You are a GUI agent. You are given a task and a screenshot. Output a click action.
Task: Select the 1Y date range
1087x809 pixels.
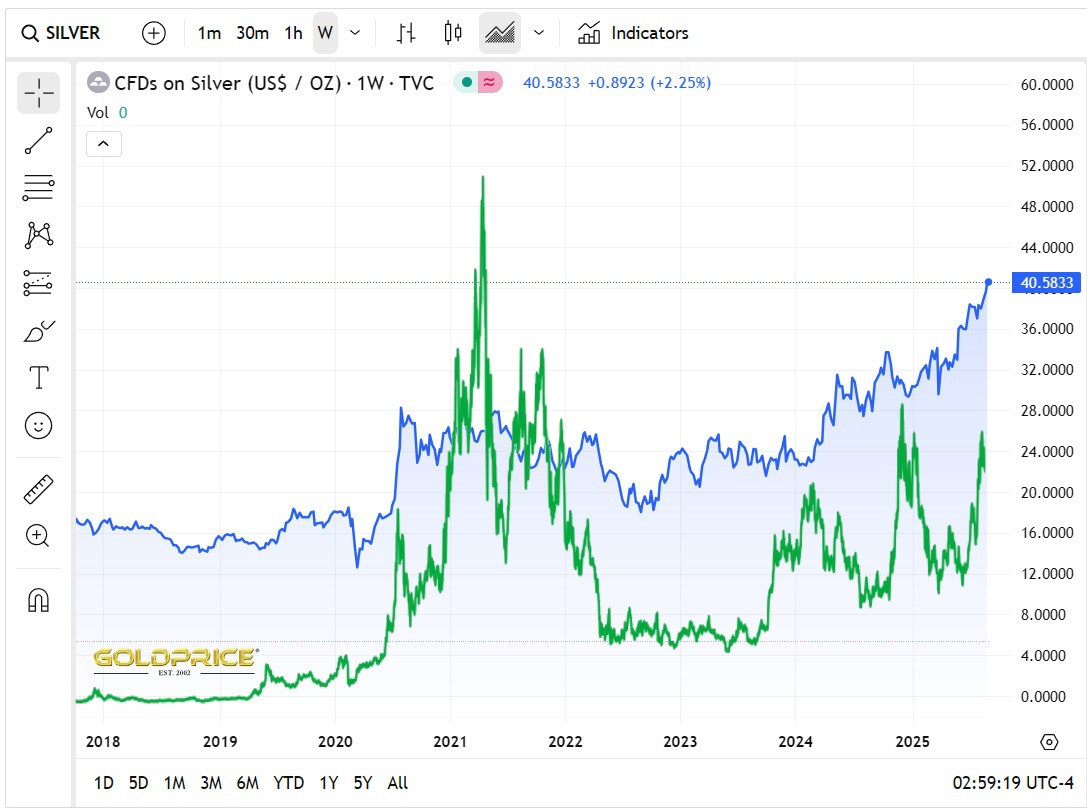pyautogui.click(x=329, y=783)
